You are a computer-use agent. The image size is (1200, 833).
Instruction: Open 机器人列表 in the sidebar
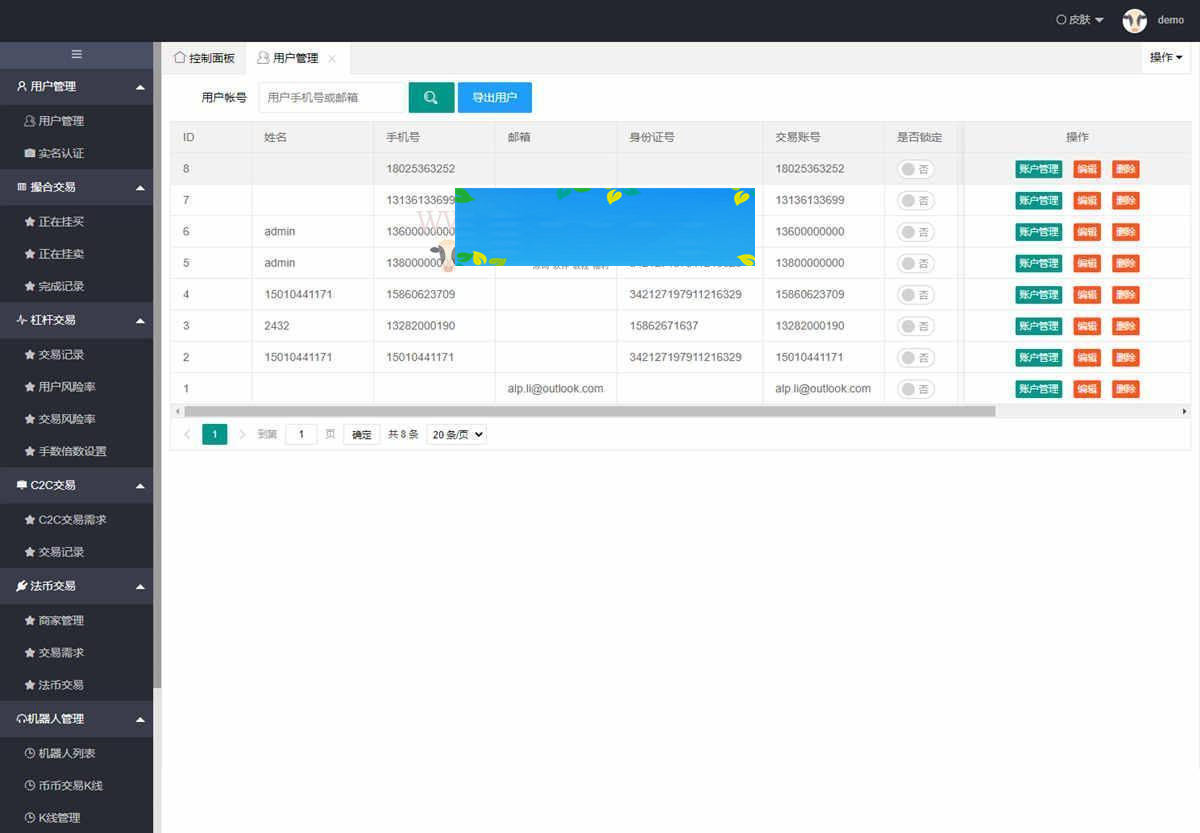point(66,753)
